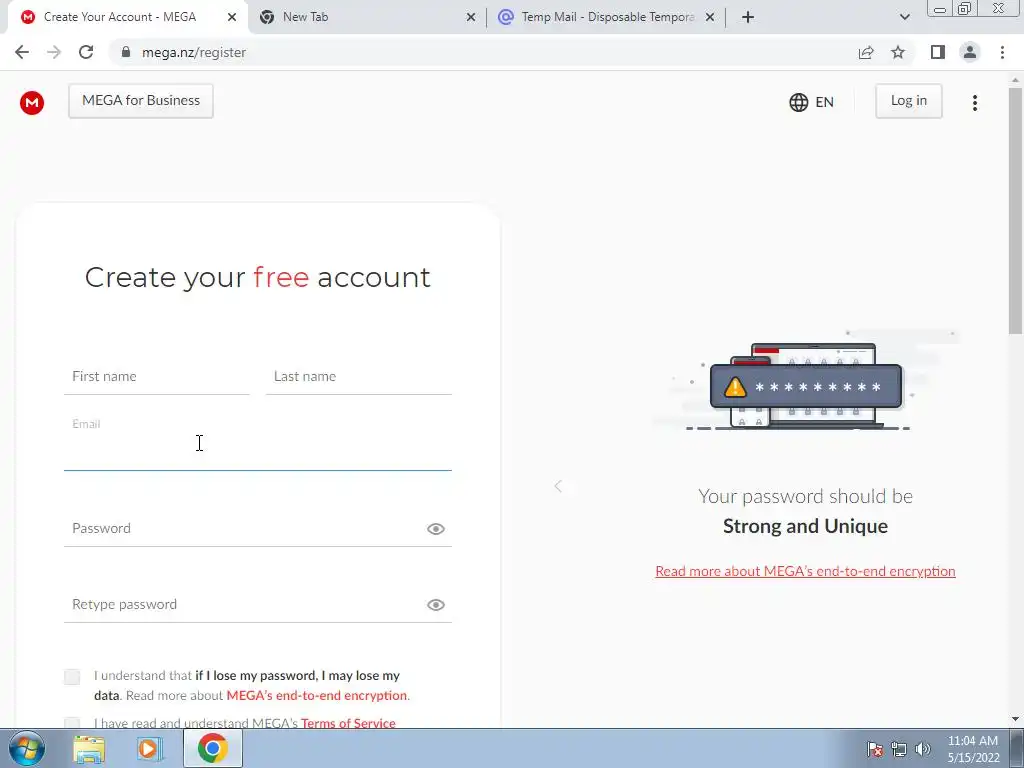
Task: Open a new browser tab with plus
Action: tap(748, 17)
